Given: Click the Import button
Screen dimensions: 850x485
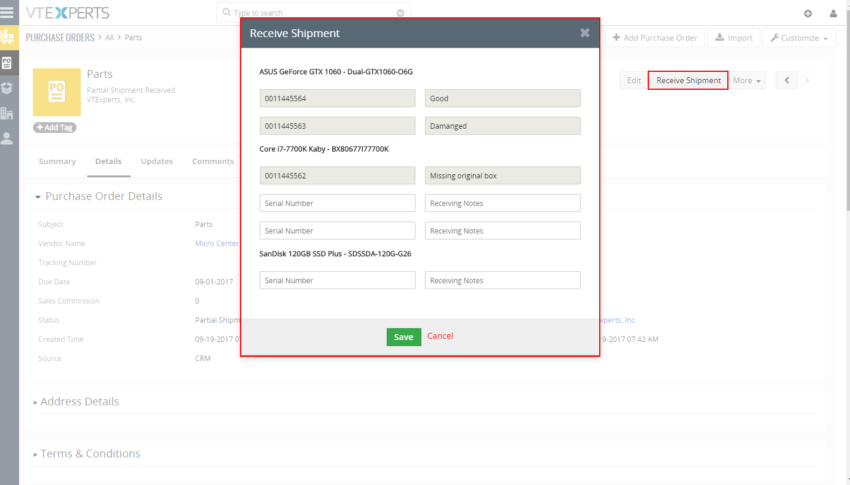Looking at the screenshot, I should (x=734, y=38).
